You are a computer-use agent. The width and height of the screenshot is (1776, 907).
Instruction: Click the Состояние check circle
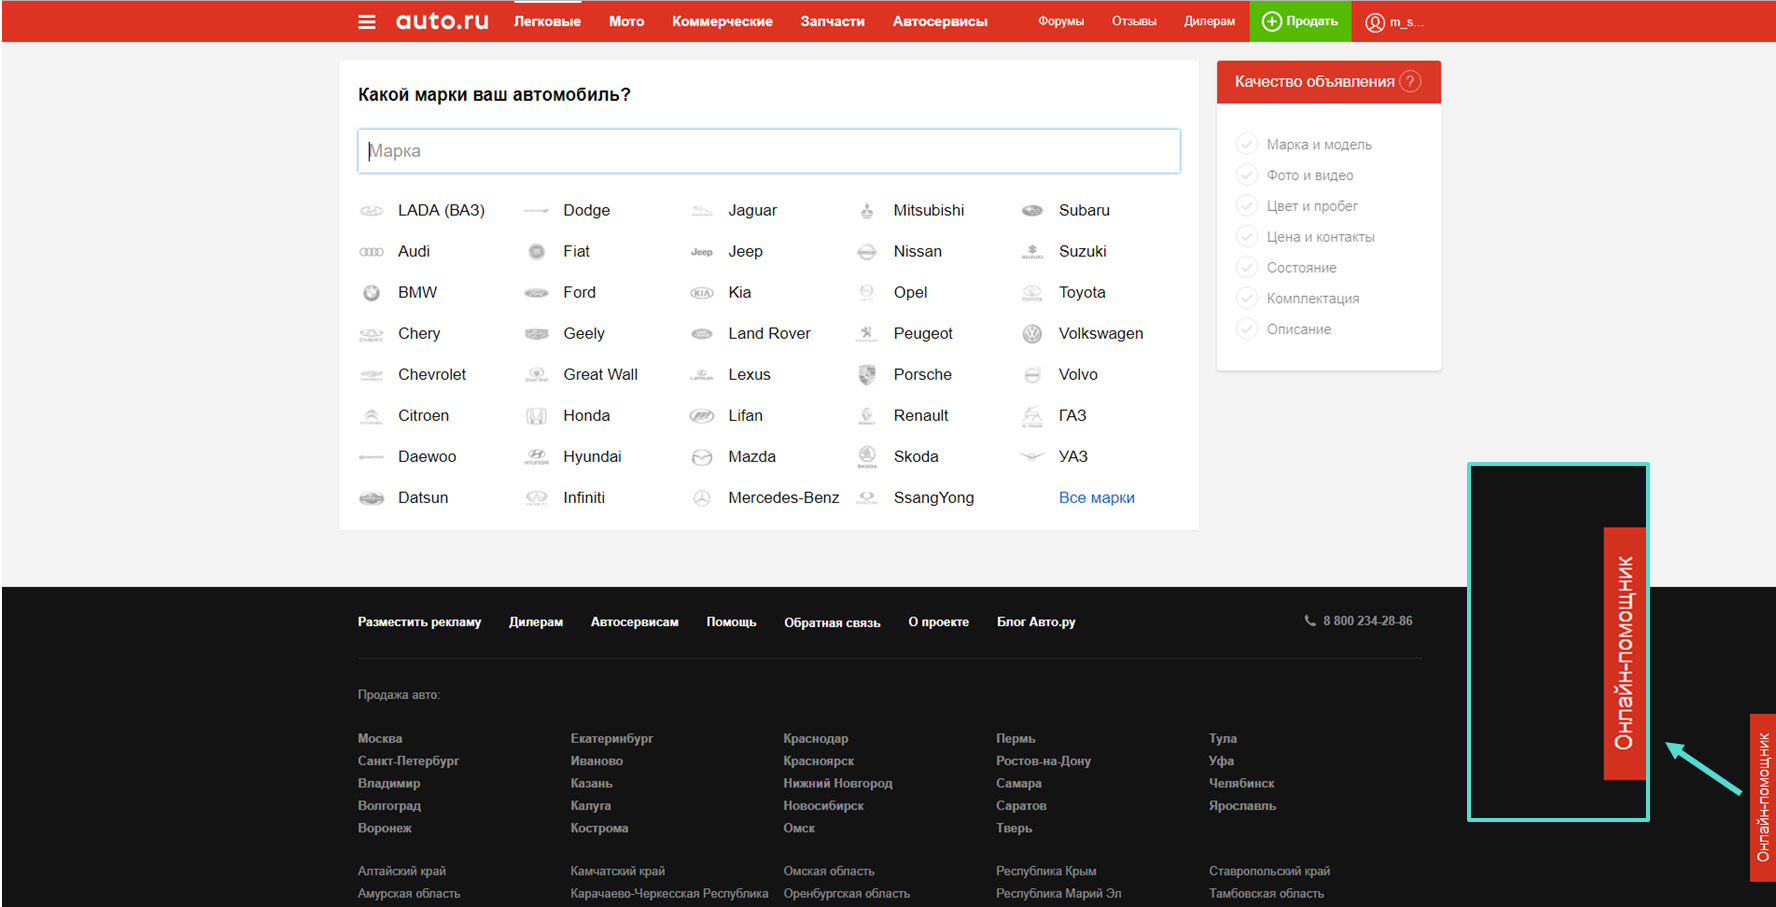pyautogui.click(x=1247, y=268)
